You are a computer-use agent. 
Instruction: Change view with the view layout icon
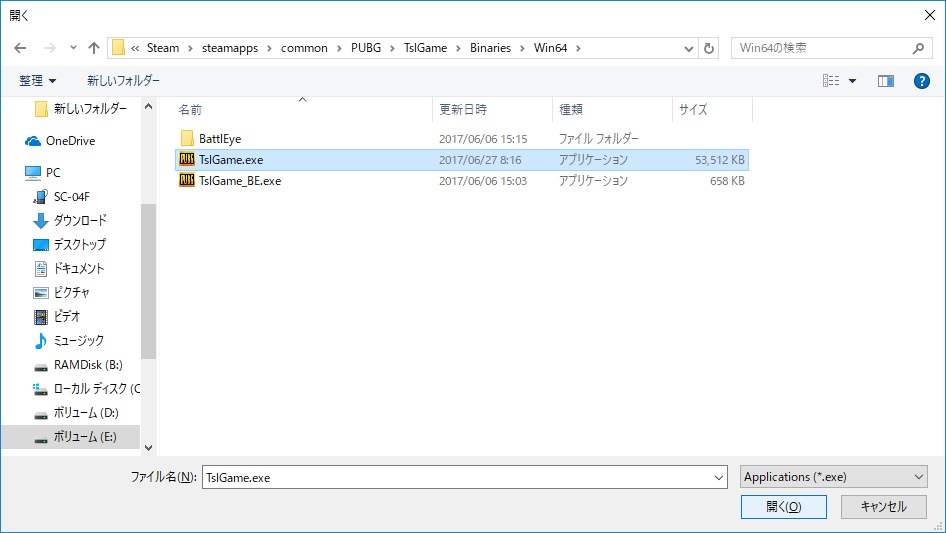[831, 81]
